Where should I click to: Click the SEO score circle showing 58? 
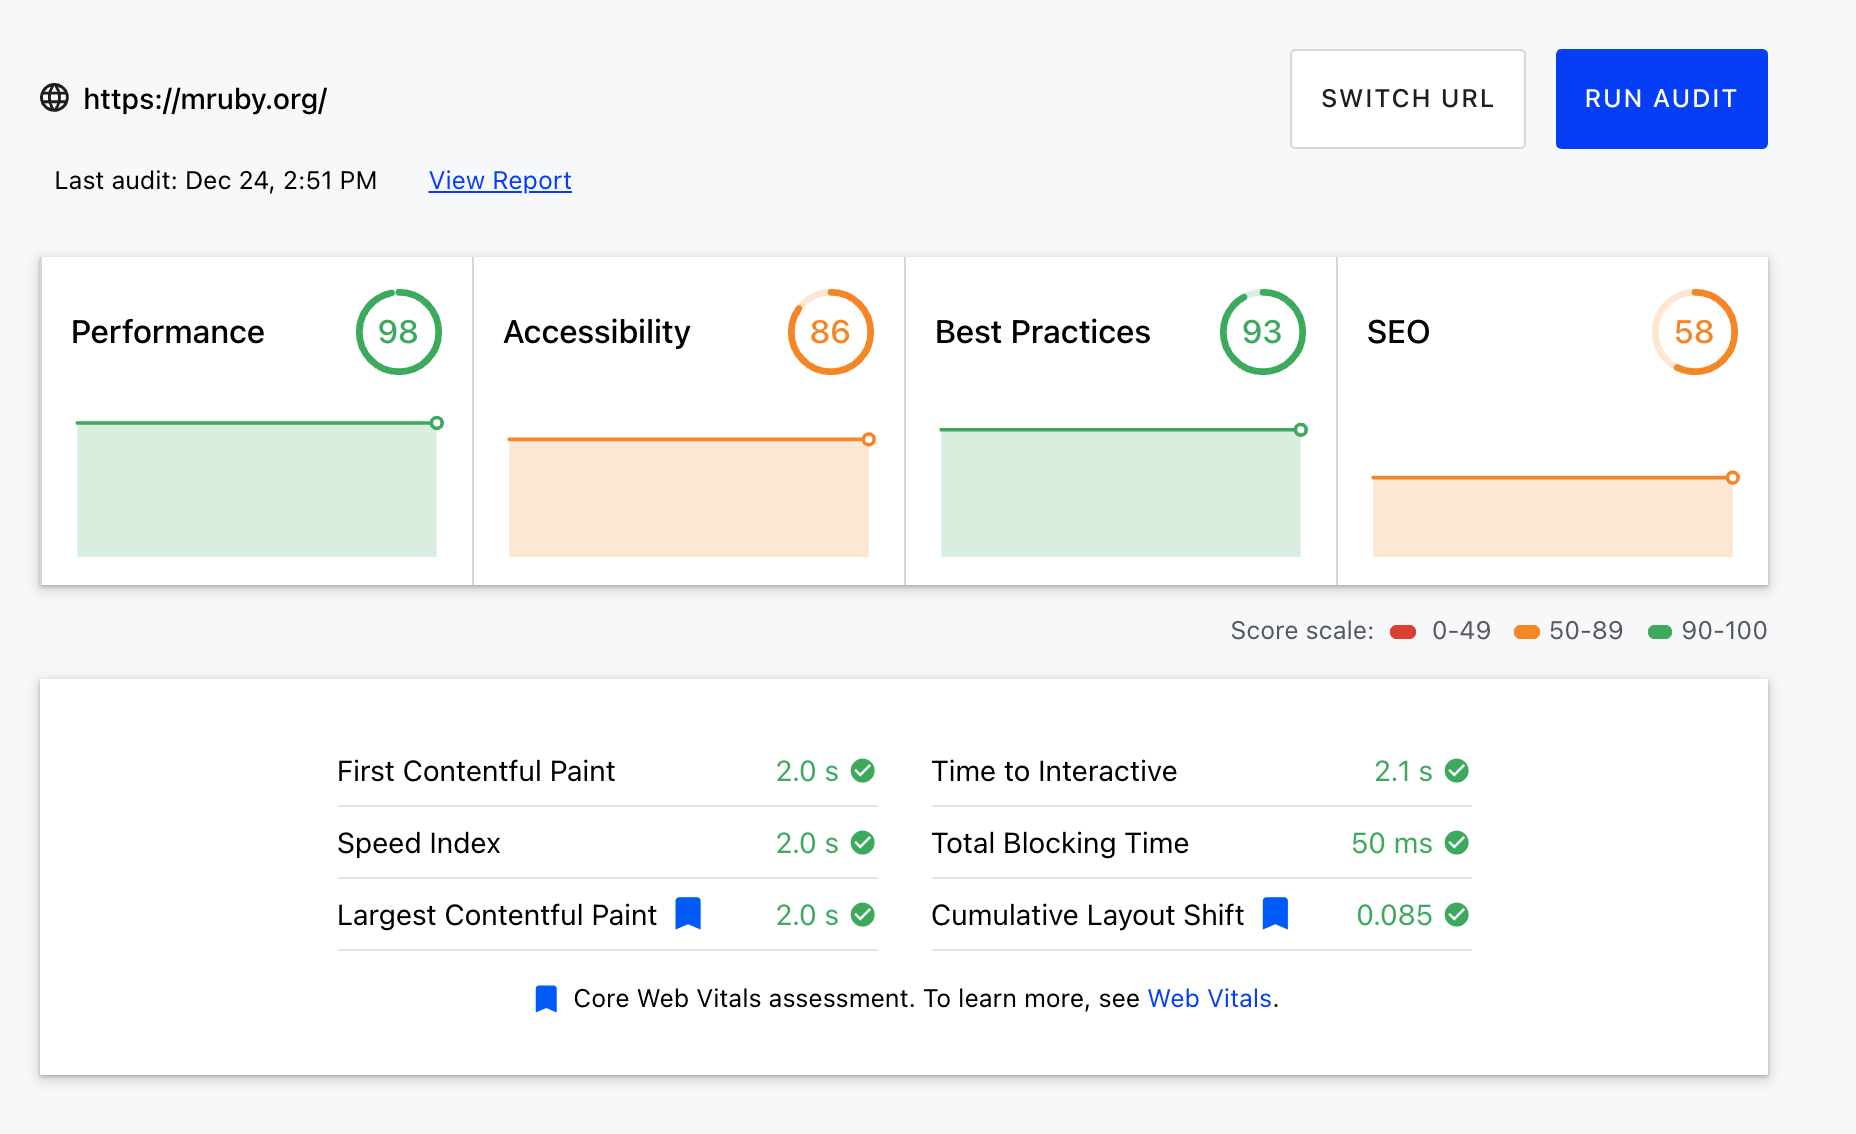point(1694,332)
